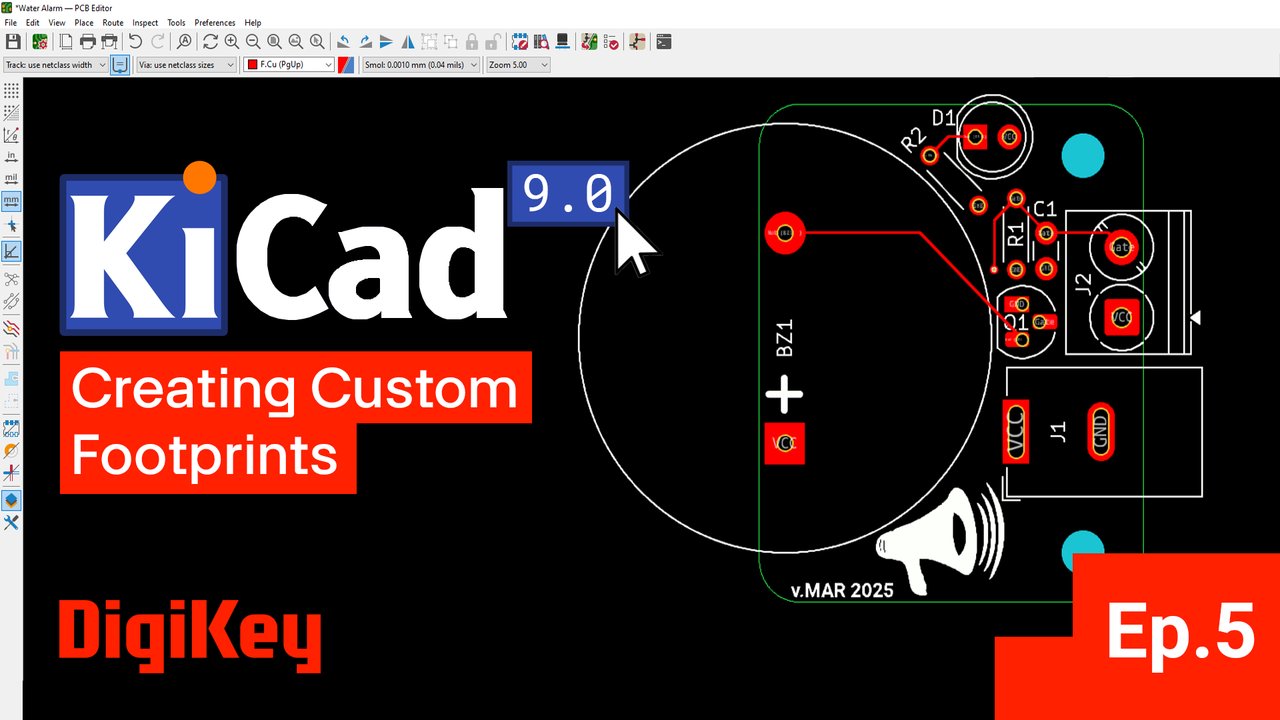The image size is (1280, 720).
Task: Open the Zoom 5.00 dropdown
Action: click(x=518, y=65)
